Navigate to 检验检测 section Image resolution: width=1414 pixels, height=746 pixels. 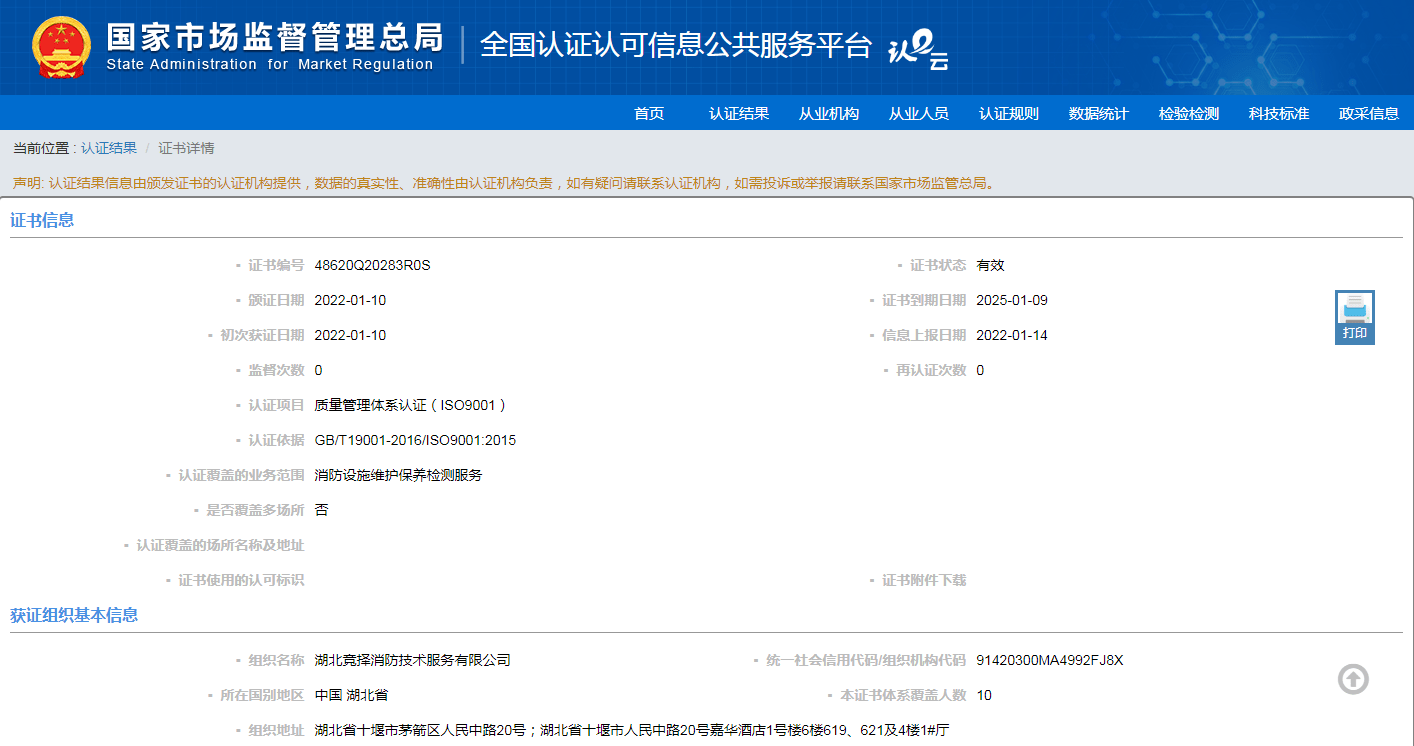(x=1189, y=114)
